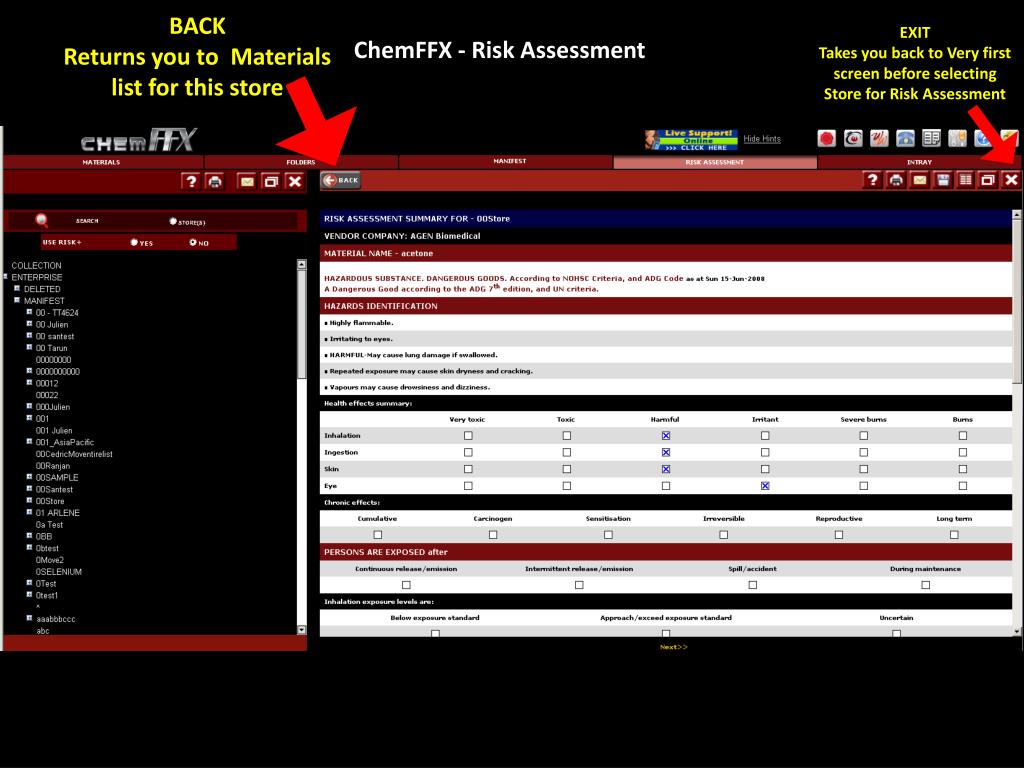
Task: Check Inhalation Very toxic checkbox
Action: [468, 436]
